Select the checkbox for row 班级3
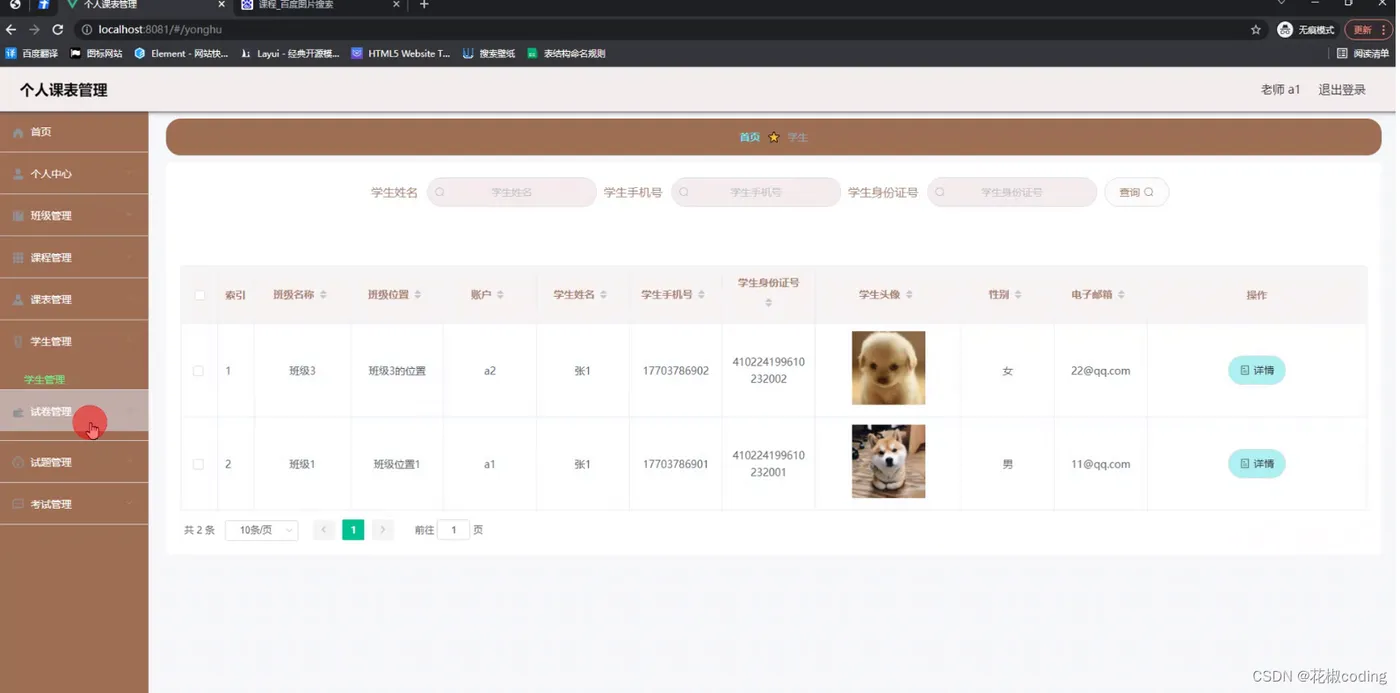This screenshot has height=693, width=1400. point(198,371)
